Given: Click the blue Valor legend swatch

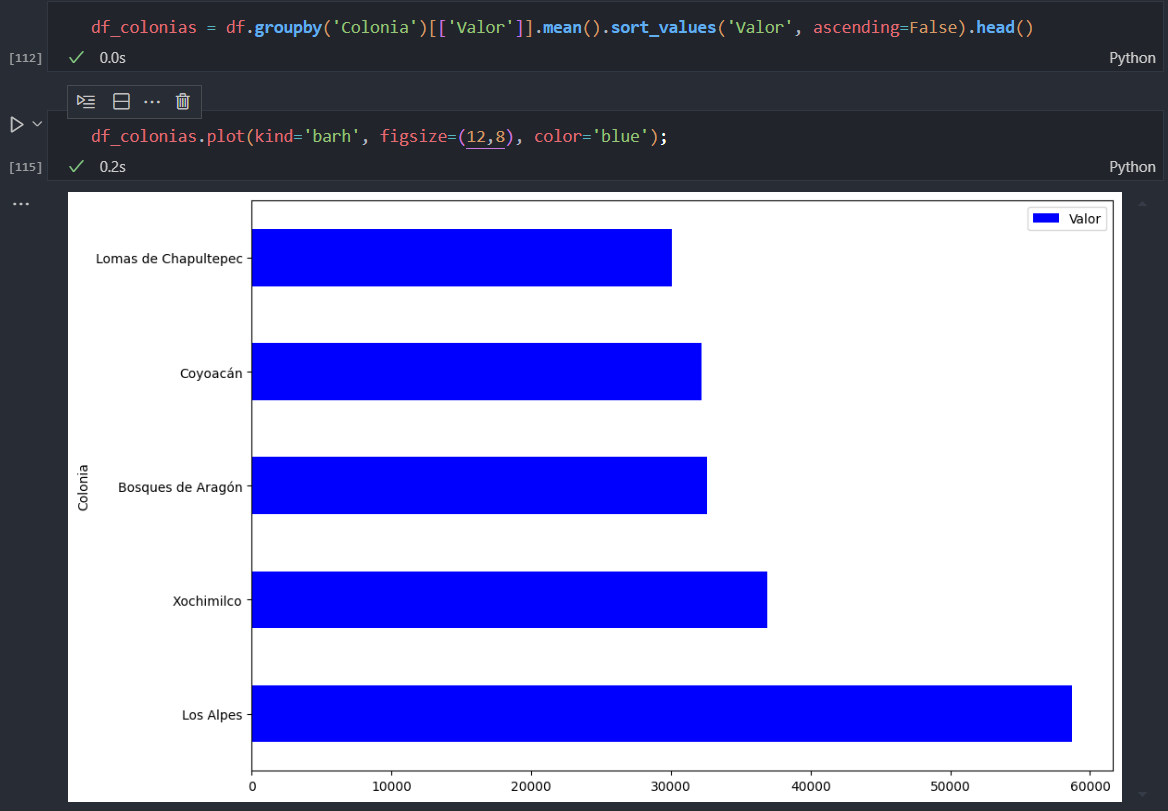Looking at the screenshot, I should click(x=1046, y=218).
